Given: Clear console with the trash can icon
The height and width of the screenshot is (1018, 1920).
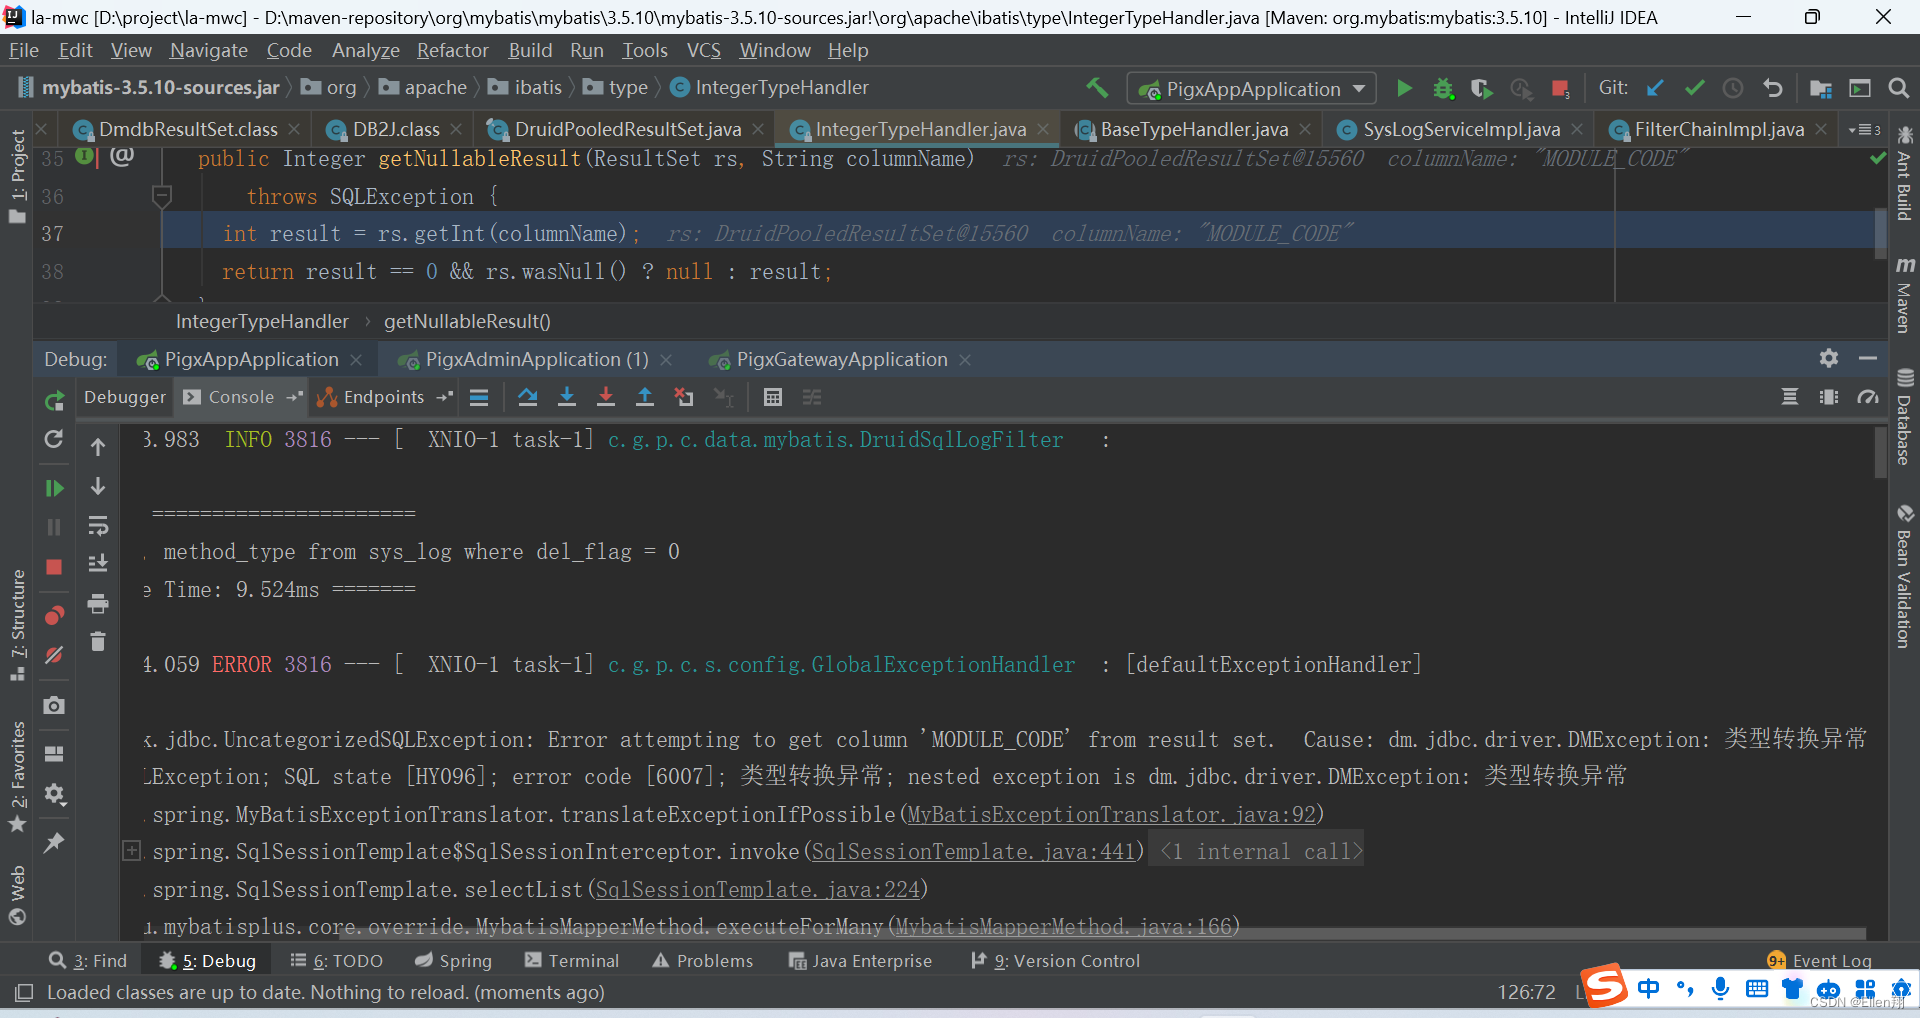Looking at the screenshot, I should coord(98,641).
